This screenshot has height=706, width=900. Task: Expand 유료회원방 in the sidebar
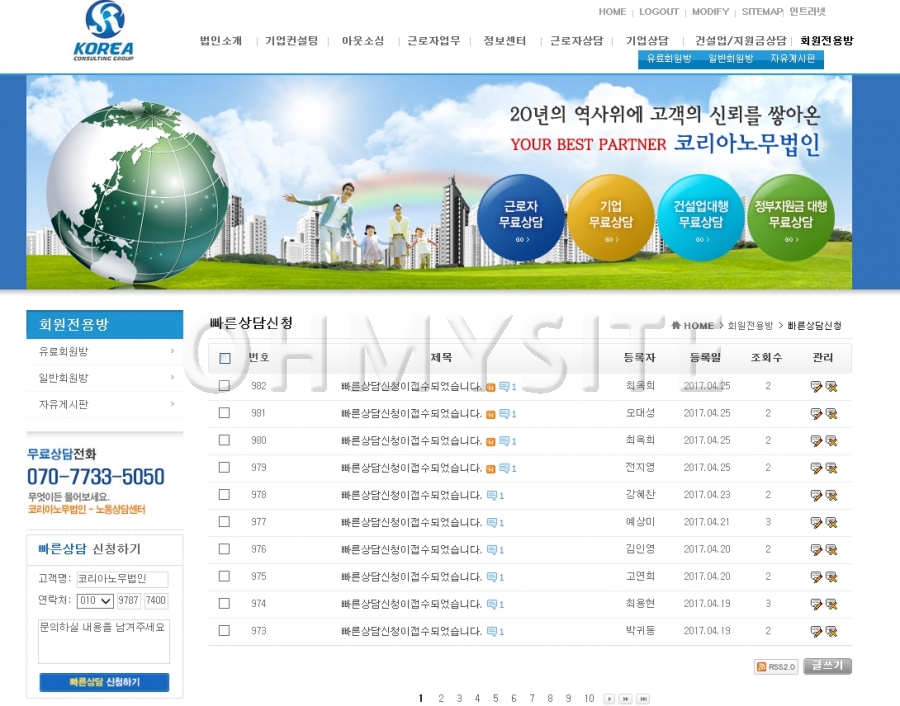point(104,351)
